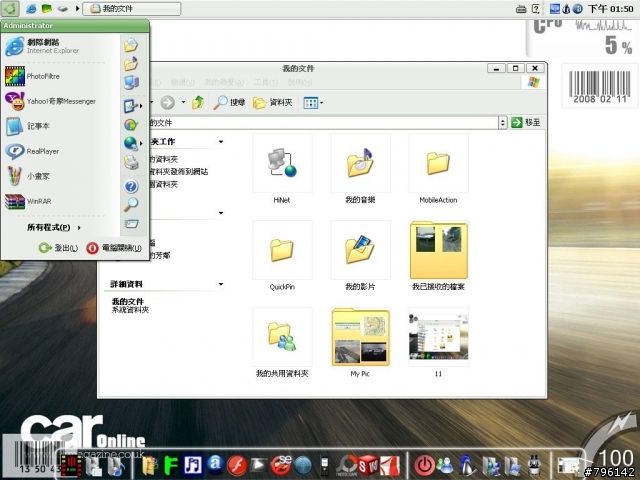Open the penguin icon in the dock
Image resolution: width=640 pixels, height=480 pixels.
[468, 466]
